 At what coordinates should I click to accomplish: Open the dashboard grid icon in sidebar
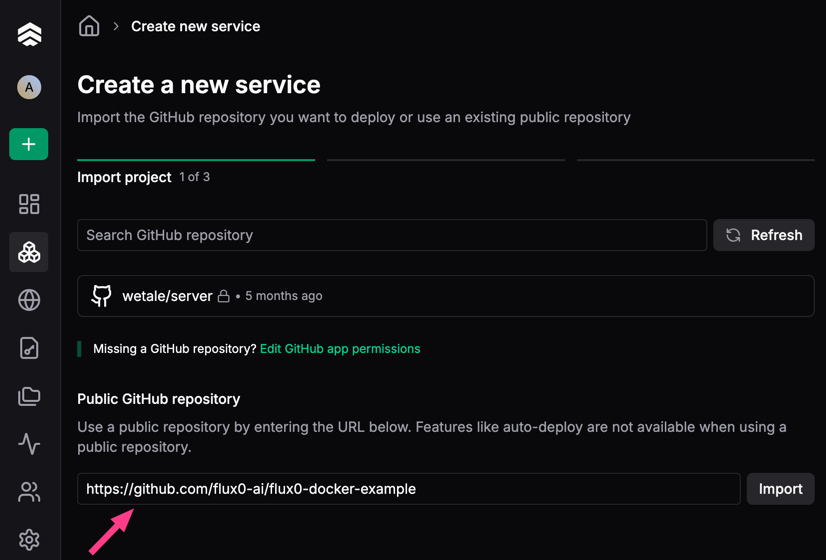click(29, 204)
